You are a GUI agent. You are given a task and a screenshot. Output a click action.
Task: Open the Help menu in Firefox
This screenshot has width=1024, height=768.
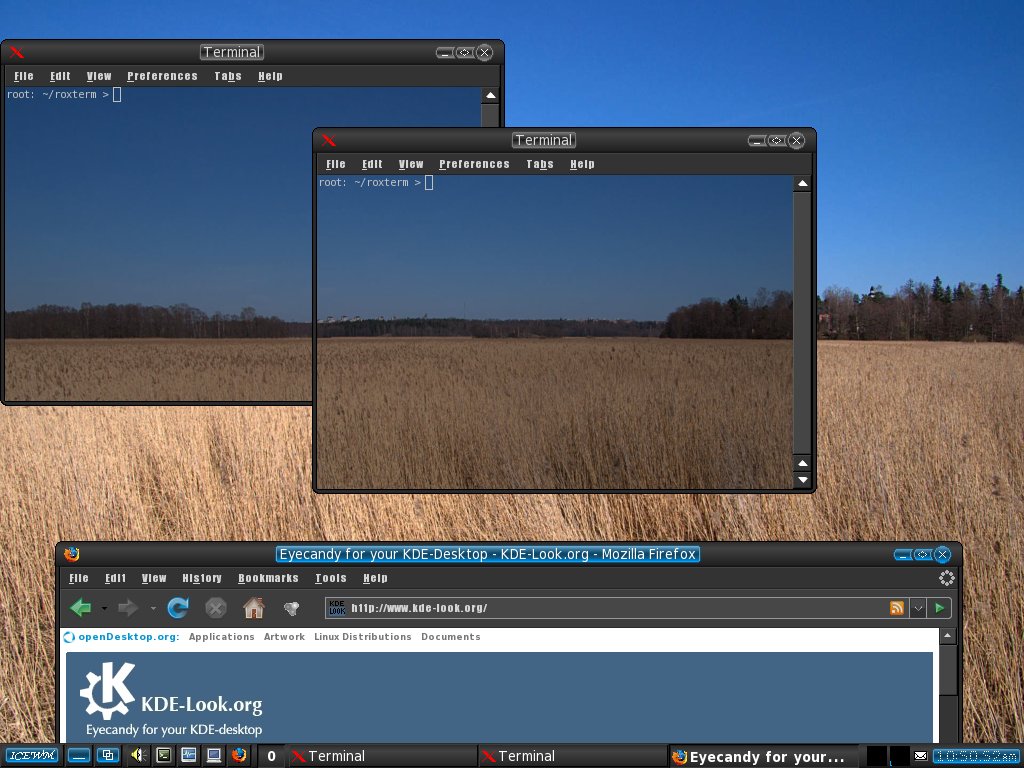point(376,578)
